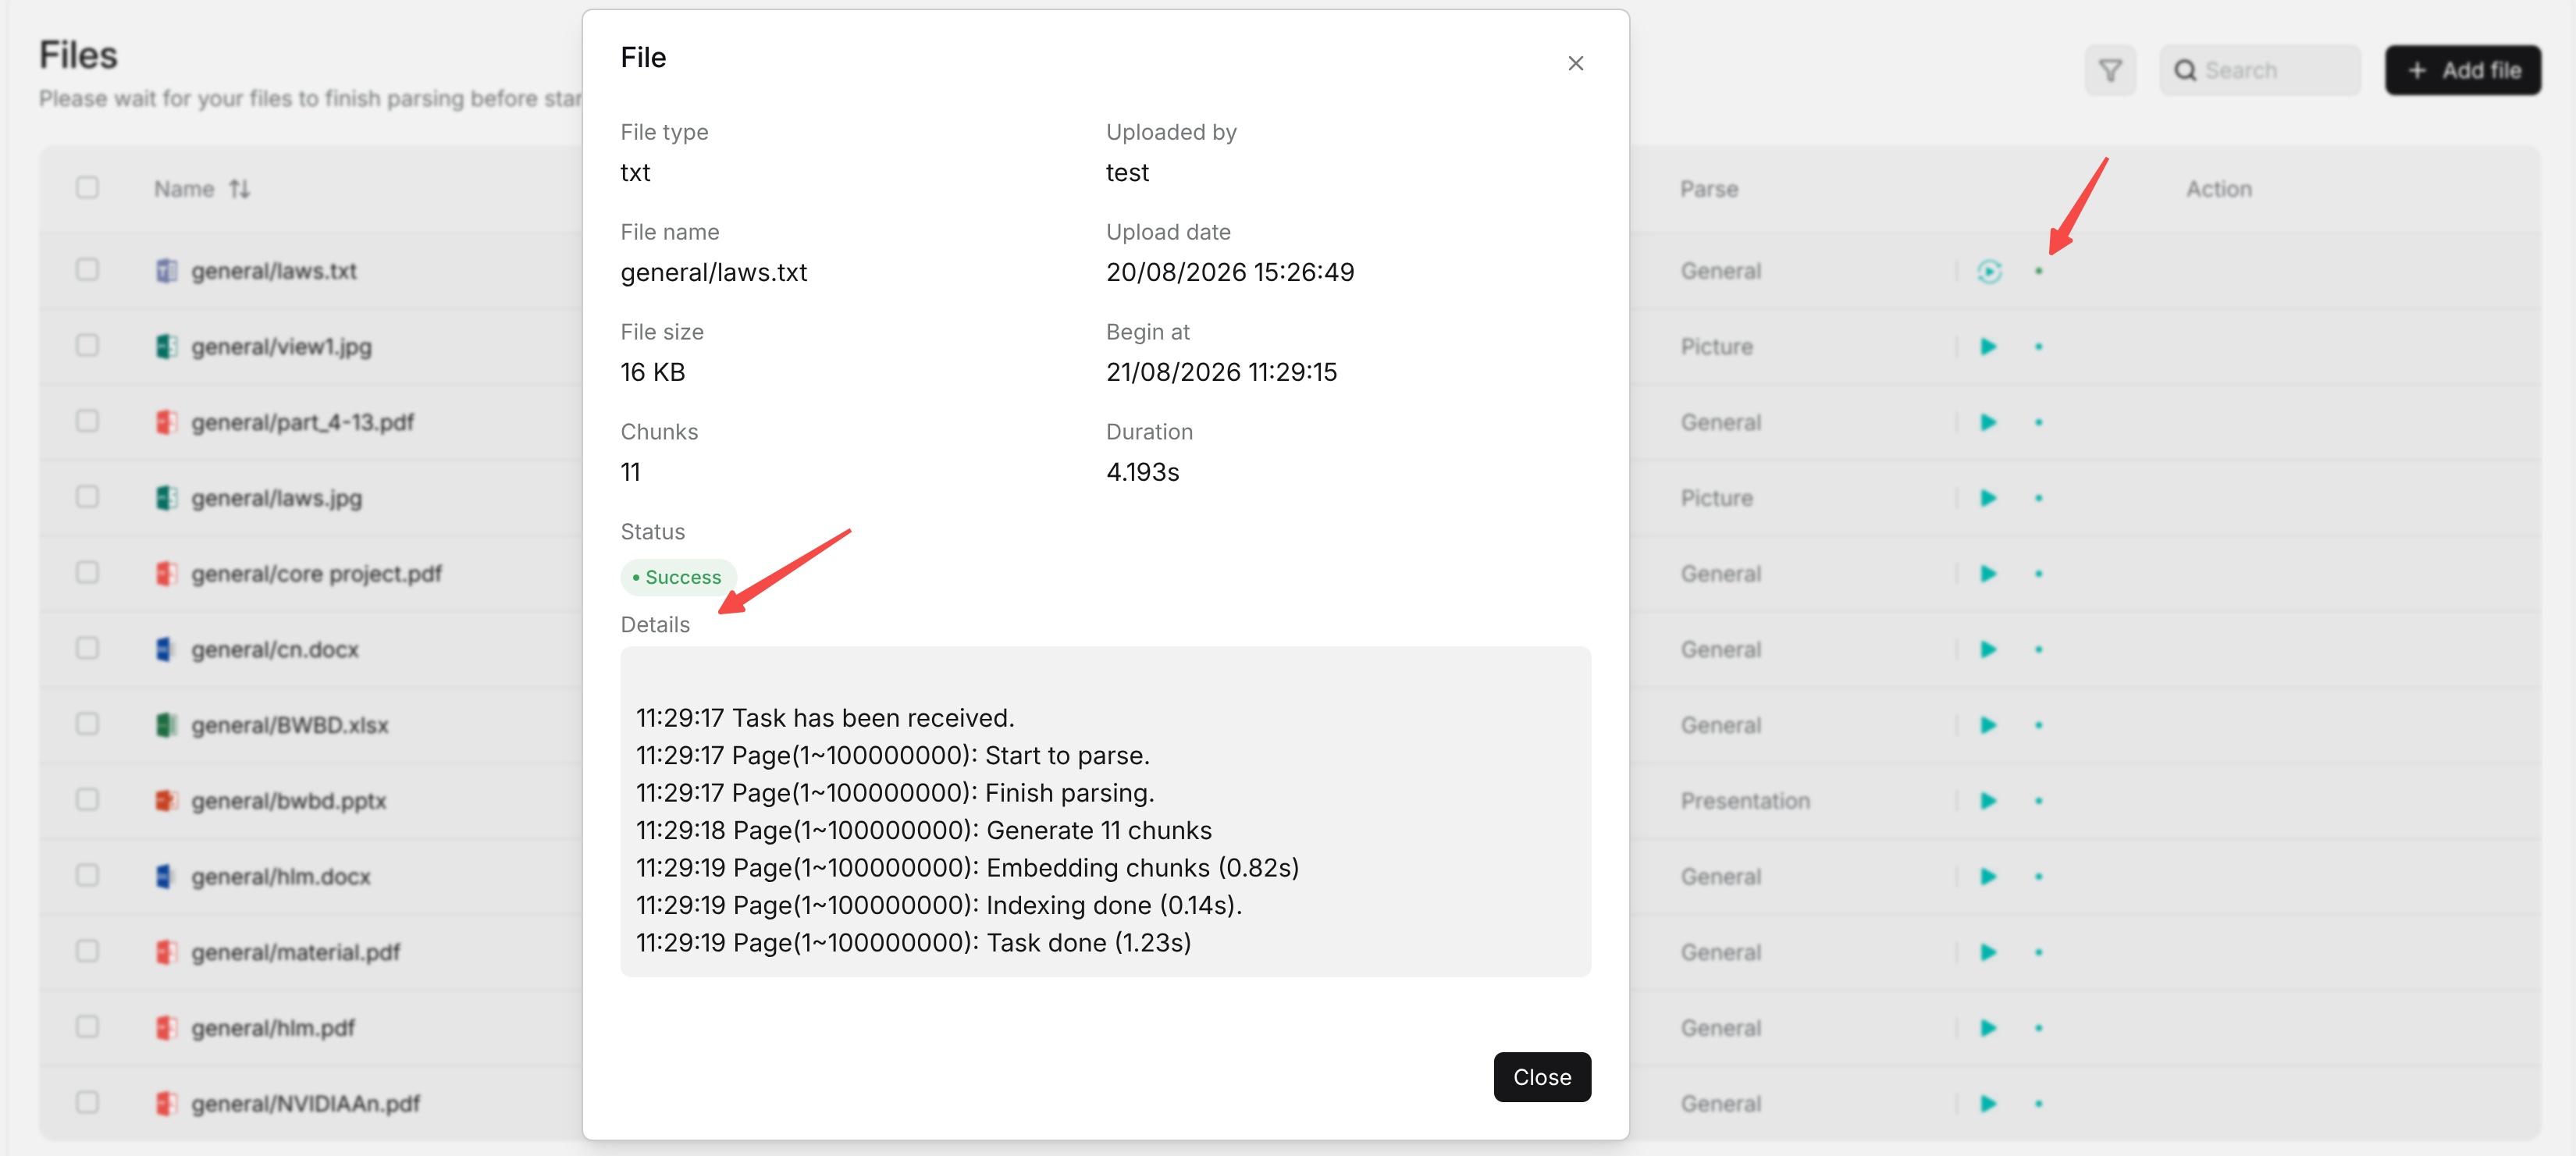Check the box for general/cn.docx
The image size is (2576, 1156).
pyautogui.click(x=87, y=648)
